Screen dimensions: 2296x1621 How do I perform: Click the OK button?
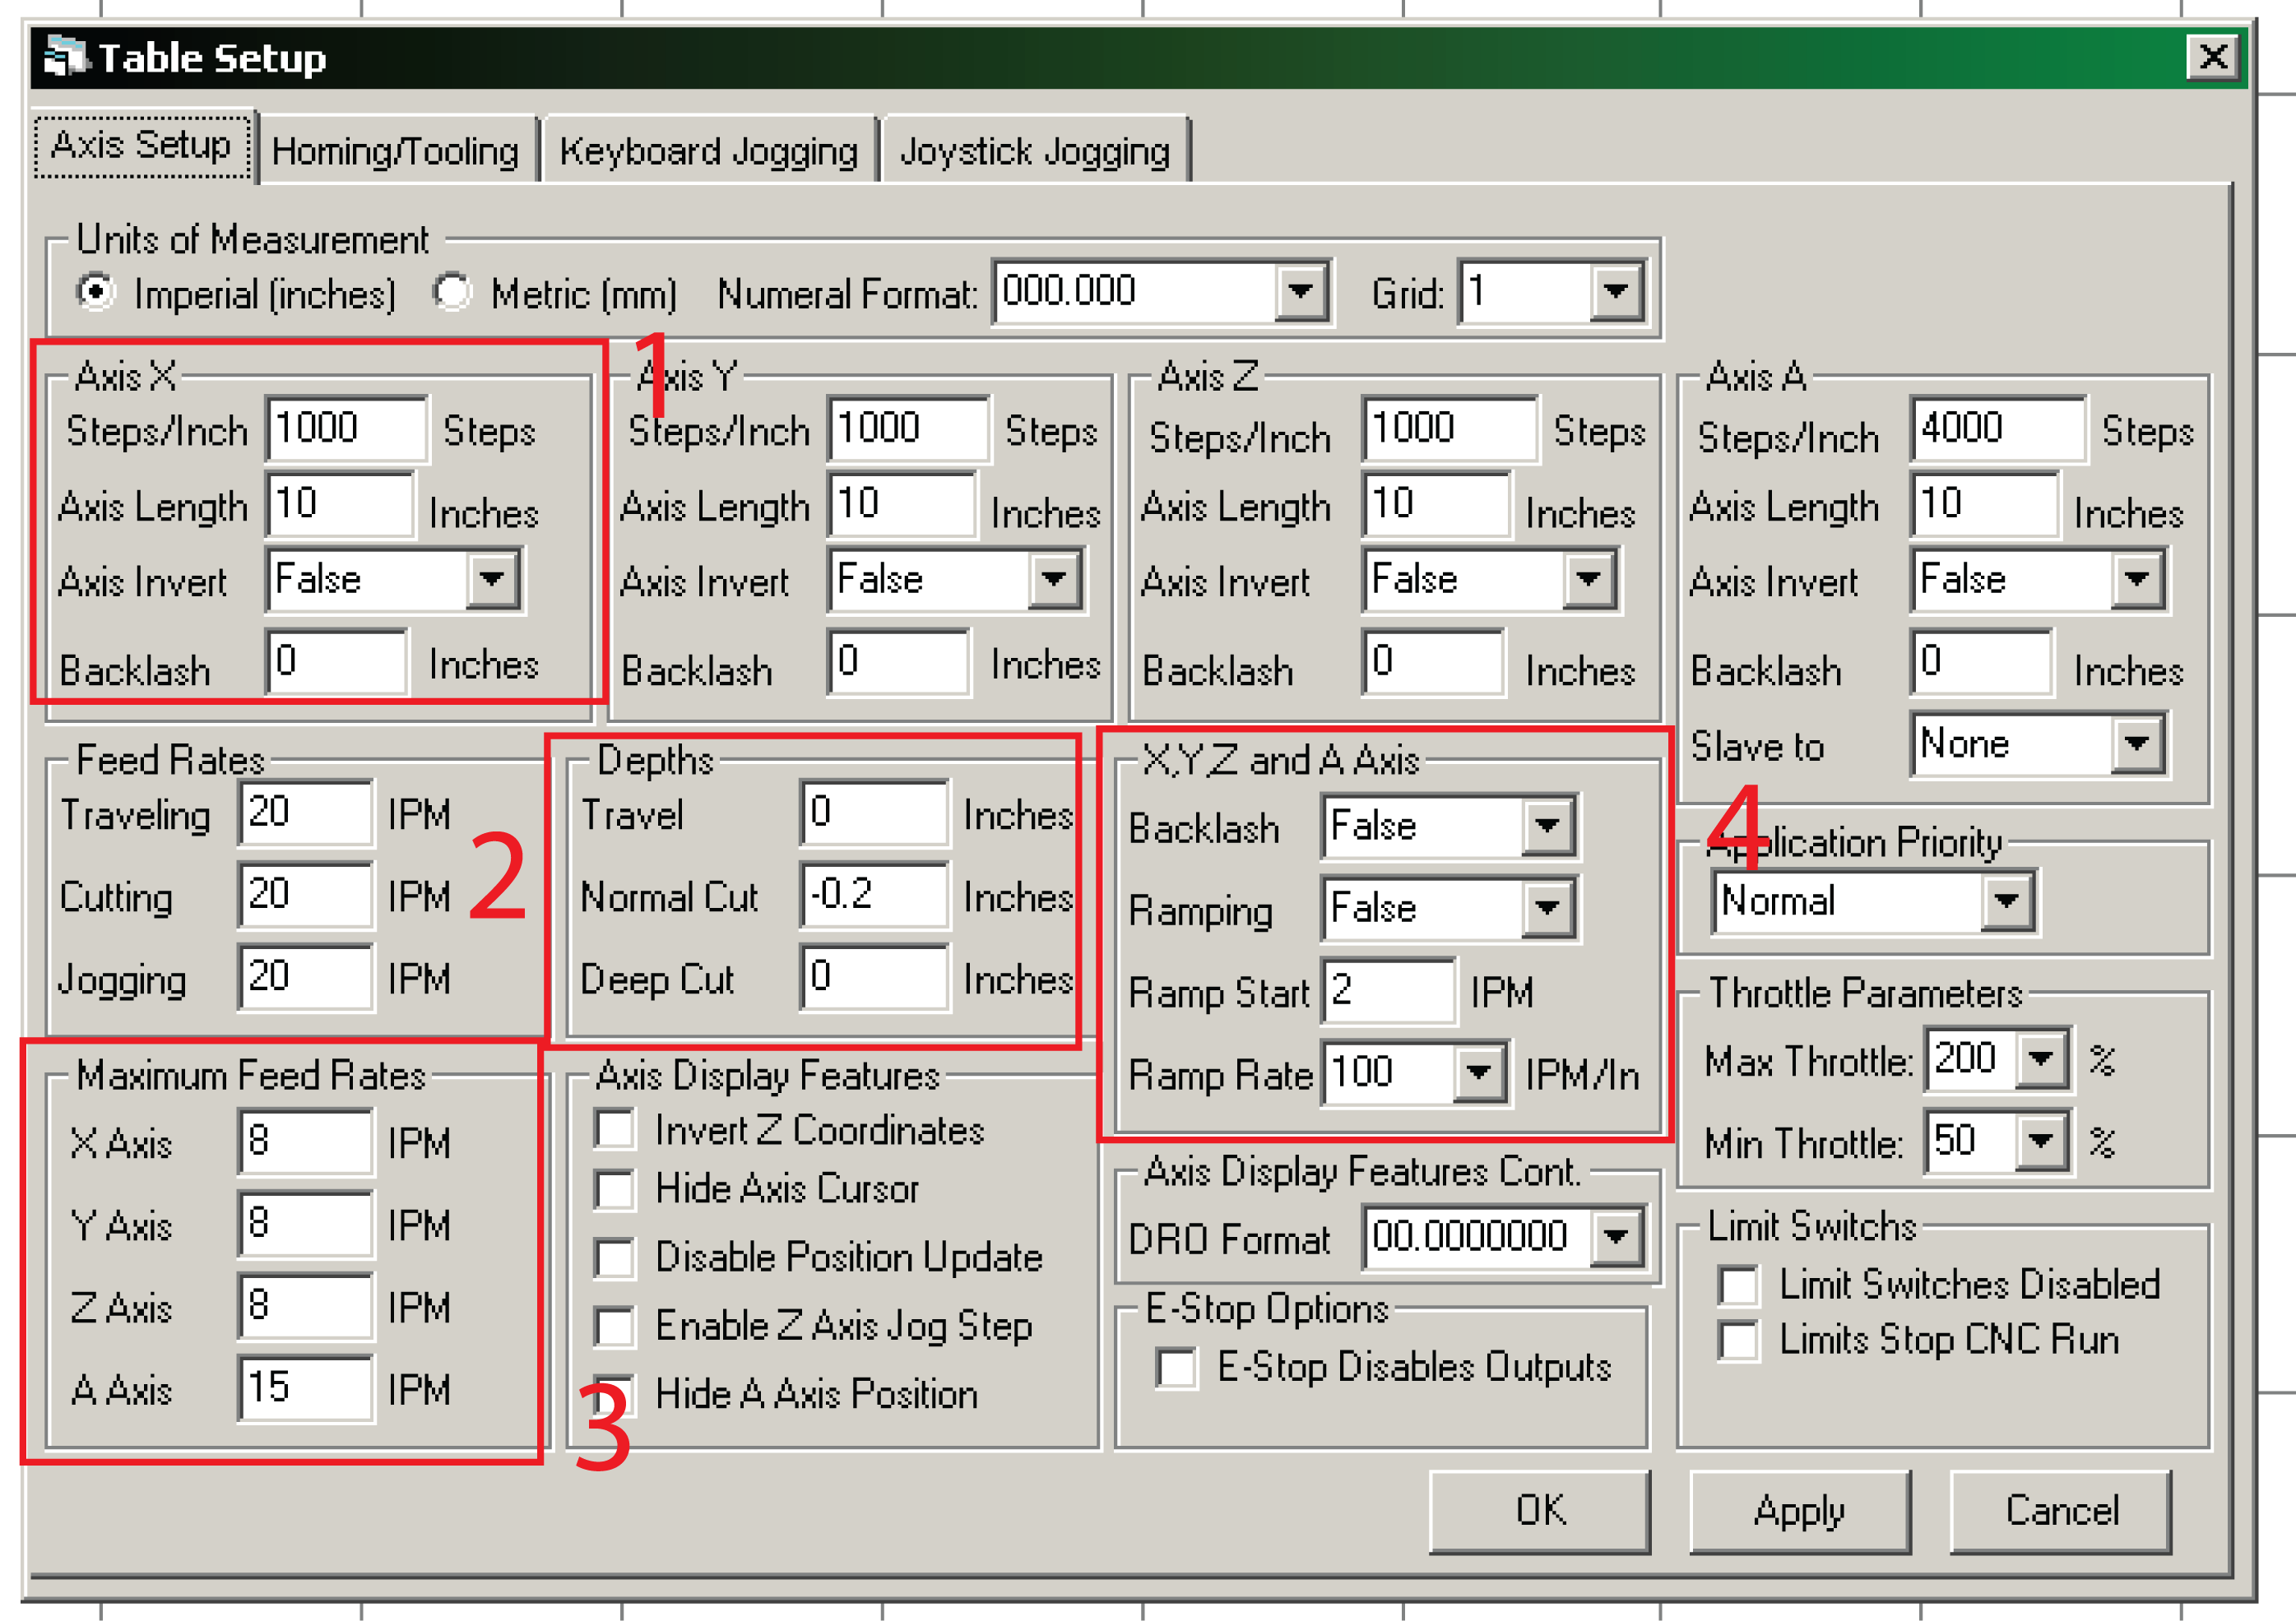[1539, 1510]
